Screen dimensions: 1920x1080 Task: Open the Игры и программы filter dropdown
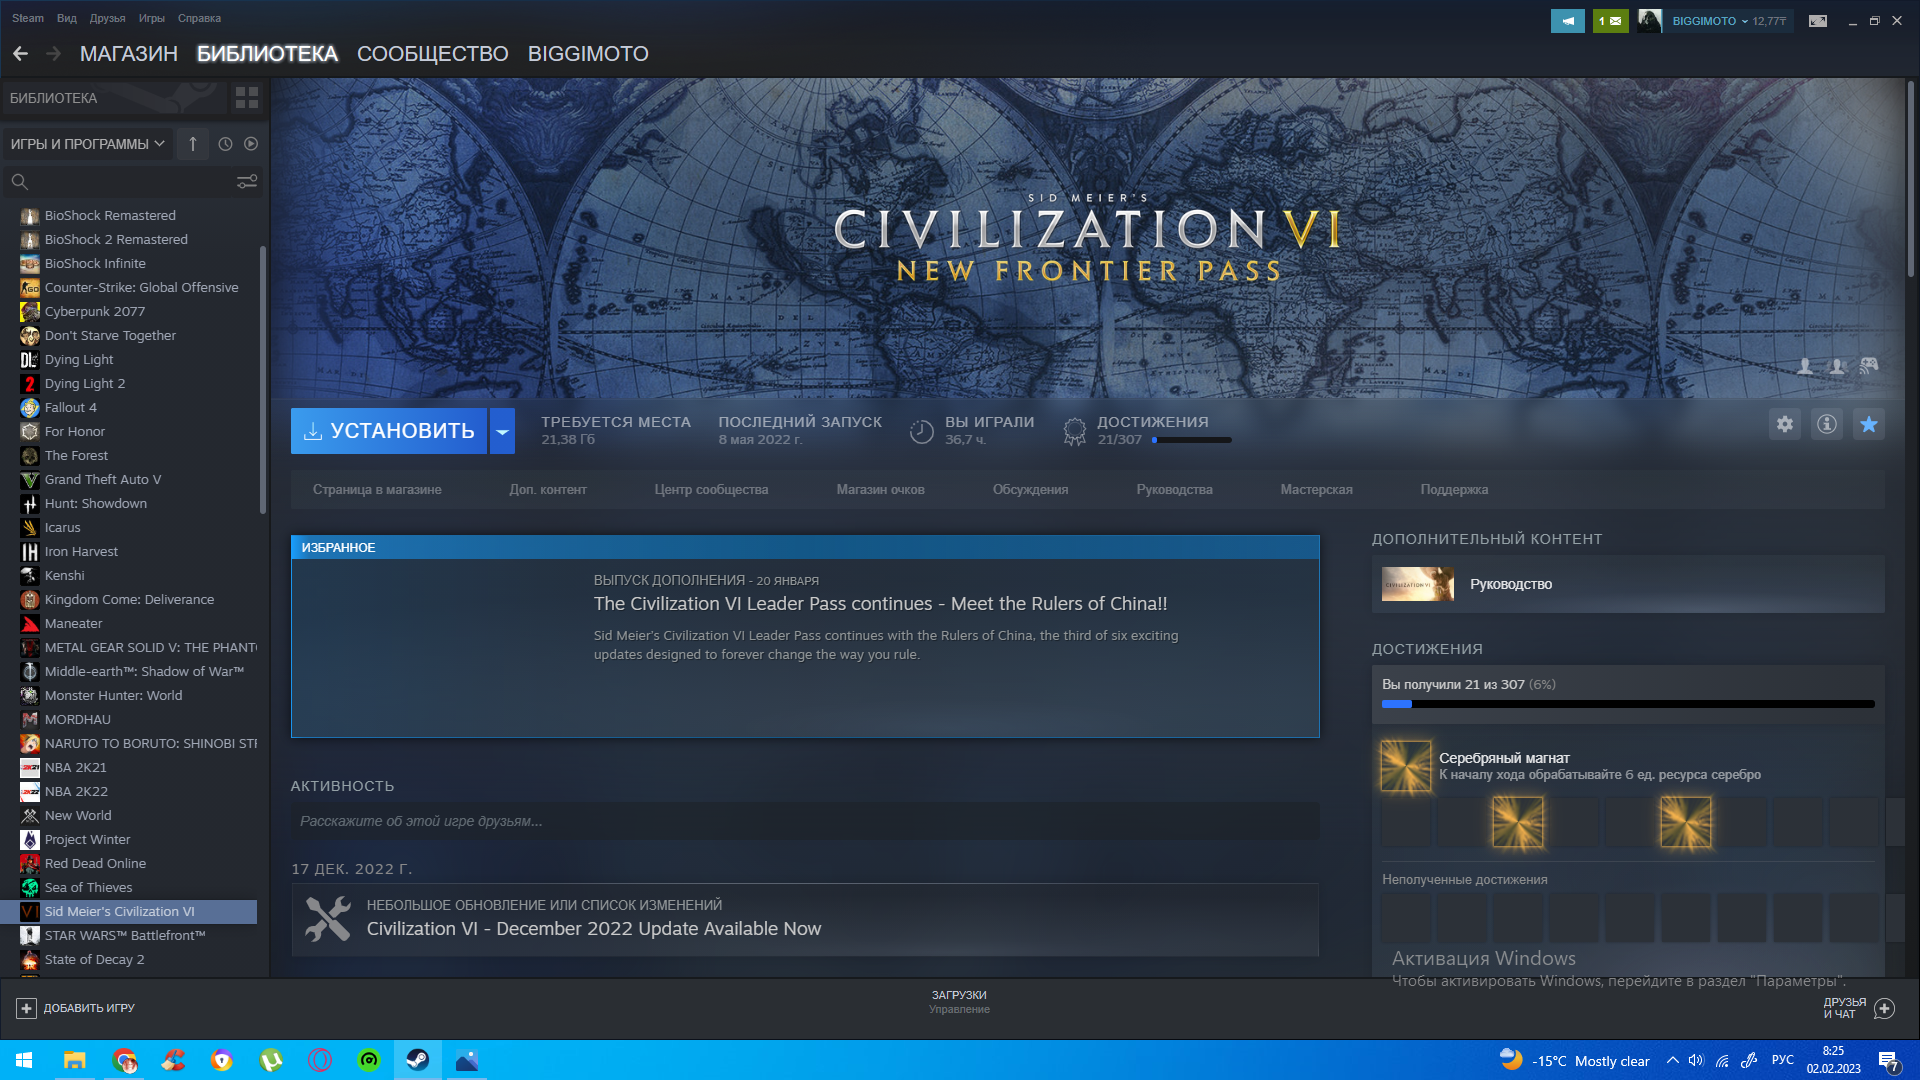(87, 144)
